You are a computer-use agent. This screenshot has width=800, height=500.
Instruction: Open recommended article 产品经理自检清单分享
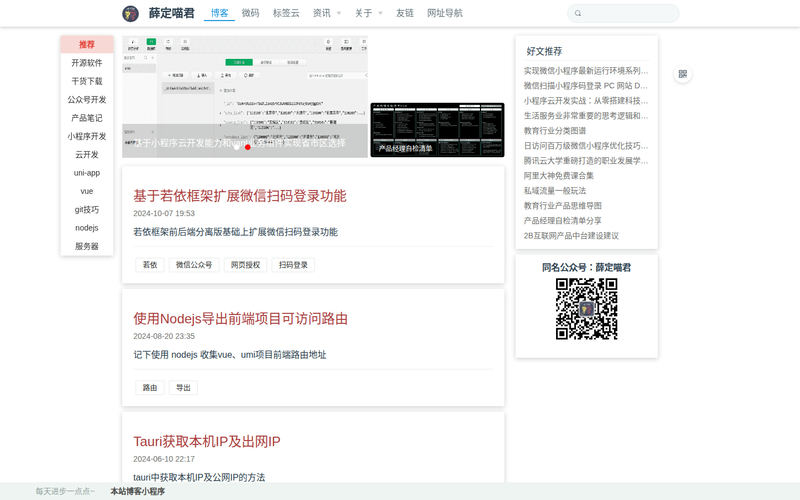point(562,221)
